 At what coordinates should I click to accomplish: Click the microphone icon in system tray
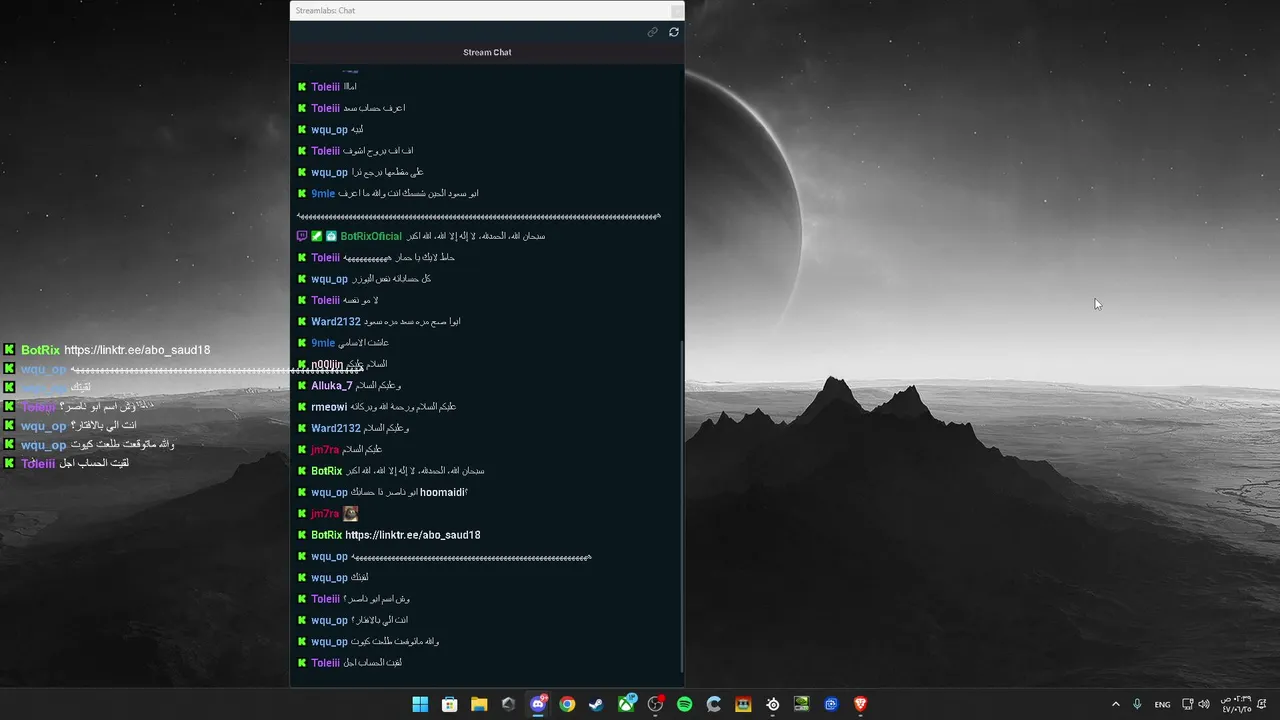pyautogui.click(x=1137, y=704)
